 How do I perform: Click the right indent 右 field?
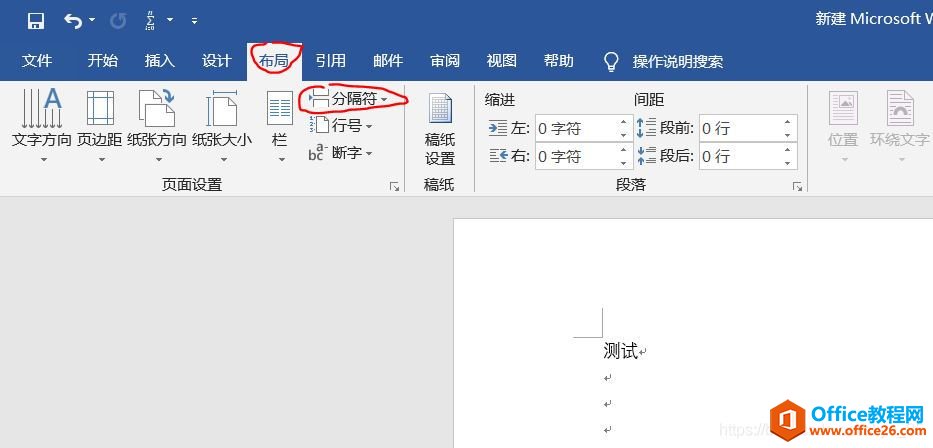coord(575,156)
